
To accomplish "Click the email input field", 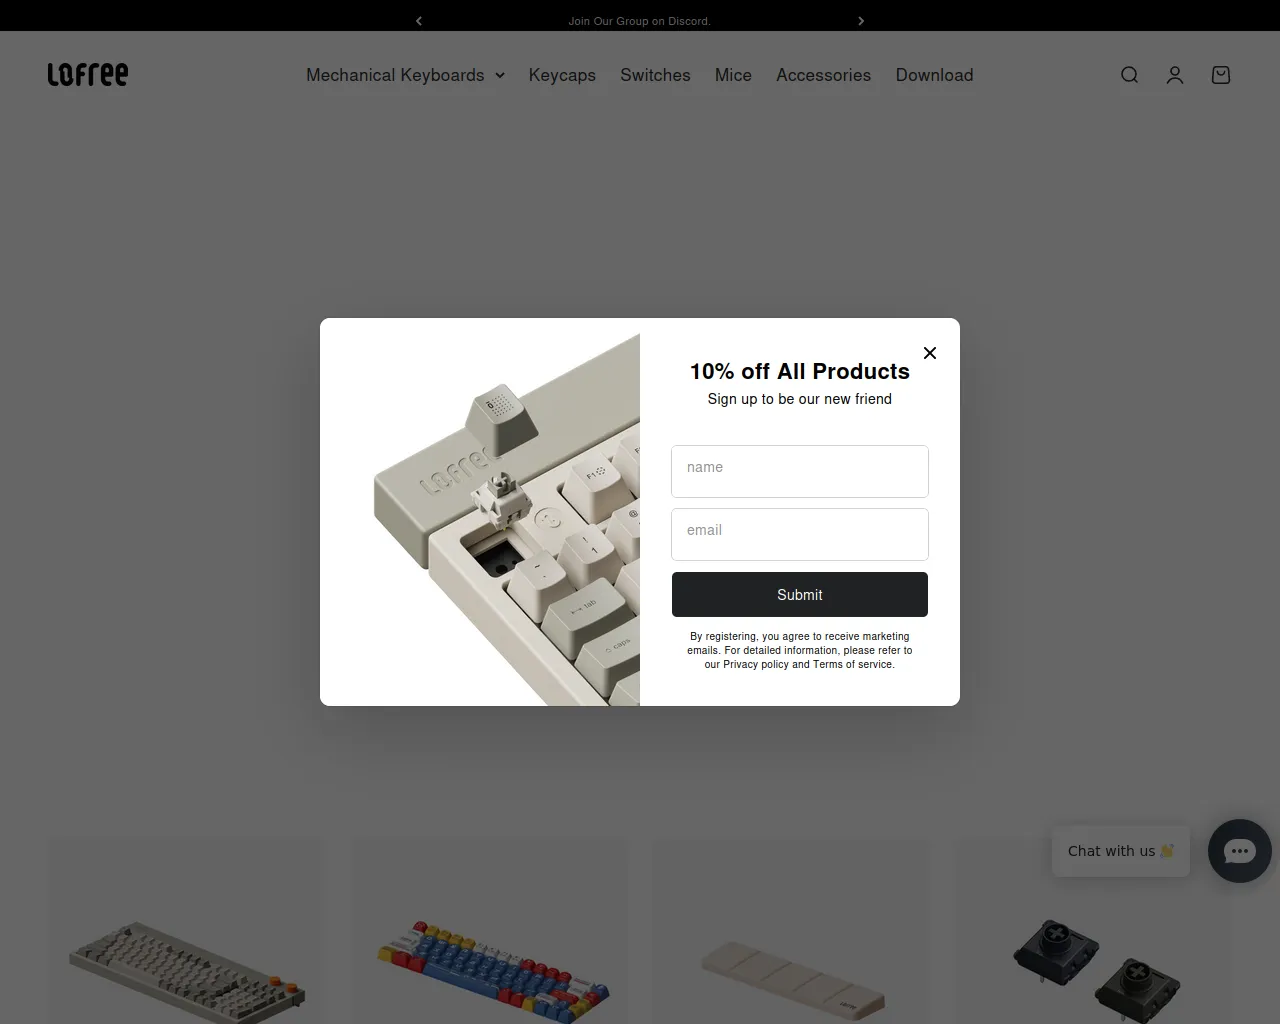I will click(800, 534).
